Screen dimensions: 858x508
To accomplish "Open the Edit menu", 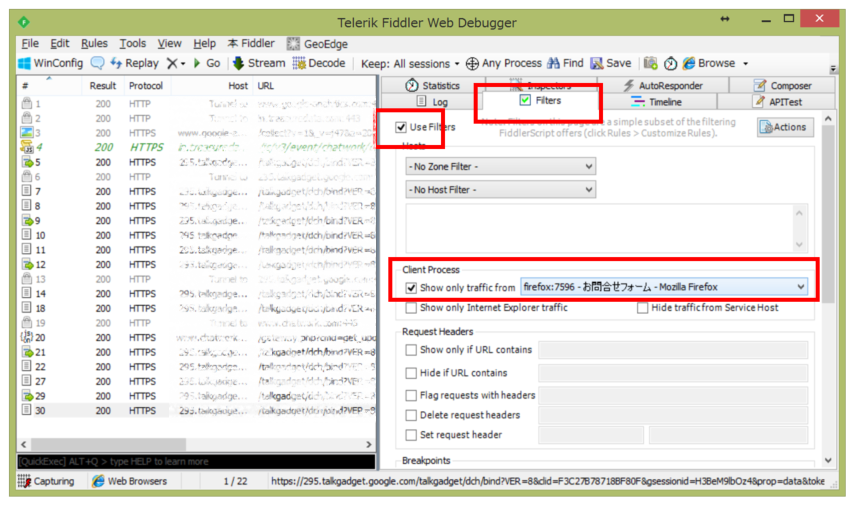I will (60, 44).
